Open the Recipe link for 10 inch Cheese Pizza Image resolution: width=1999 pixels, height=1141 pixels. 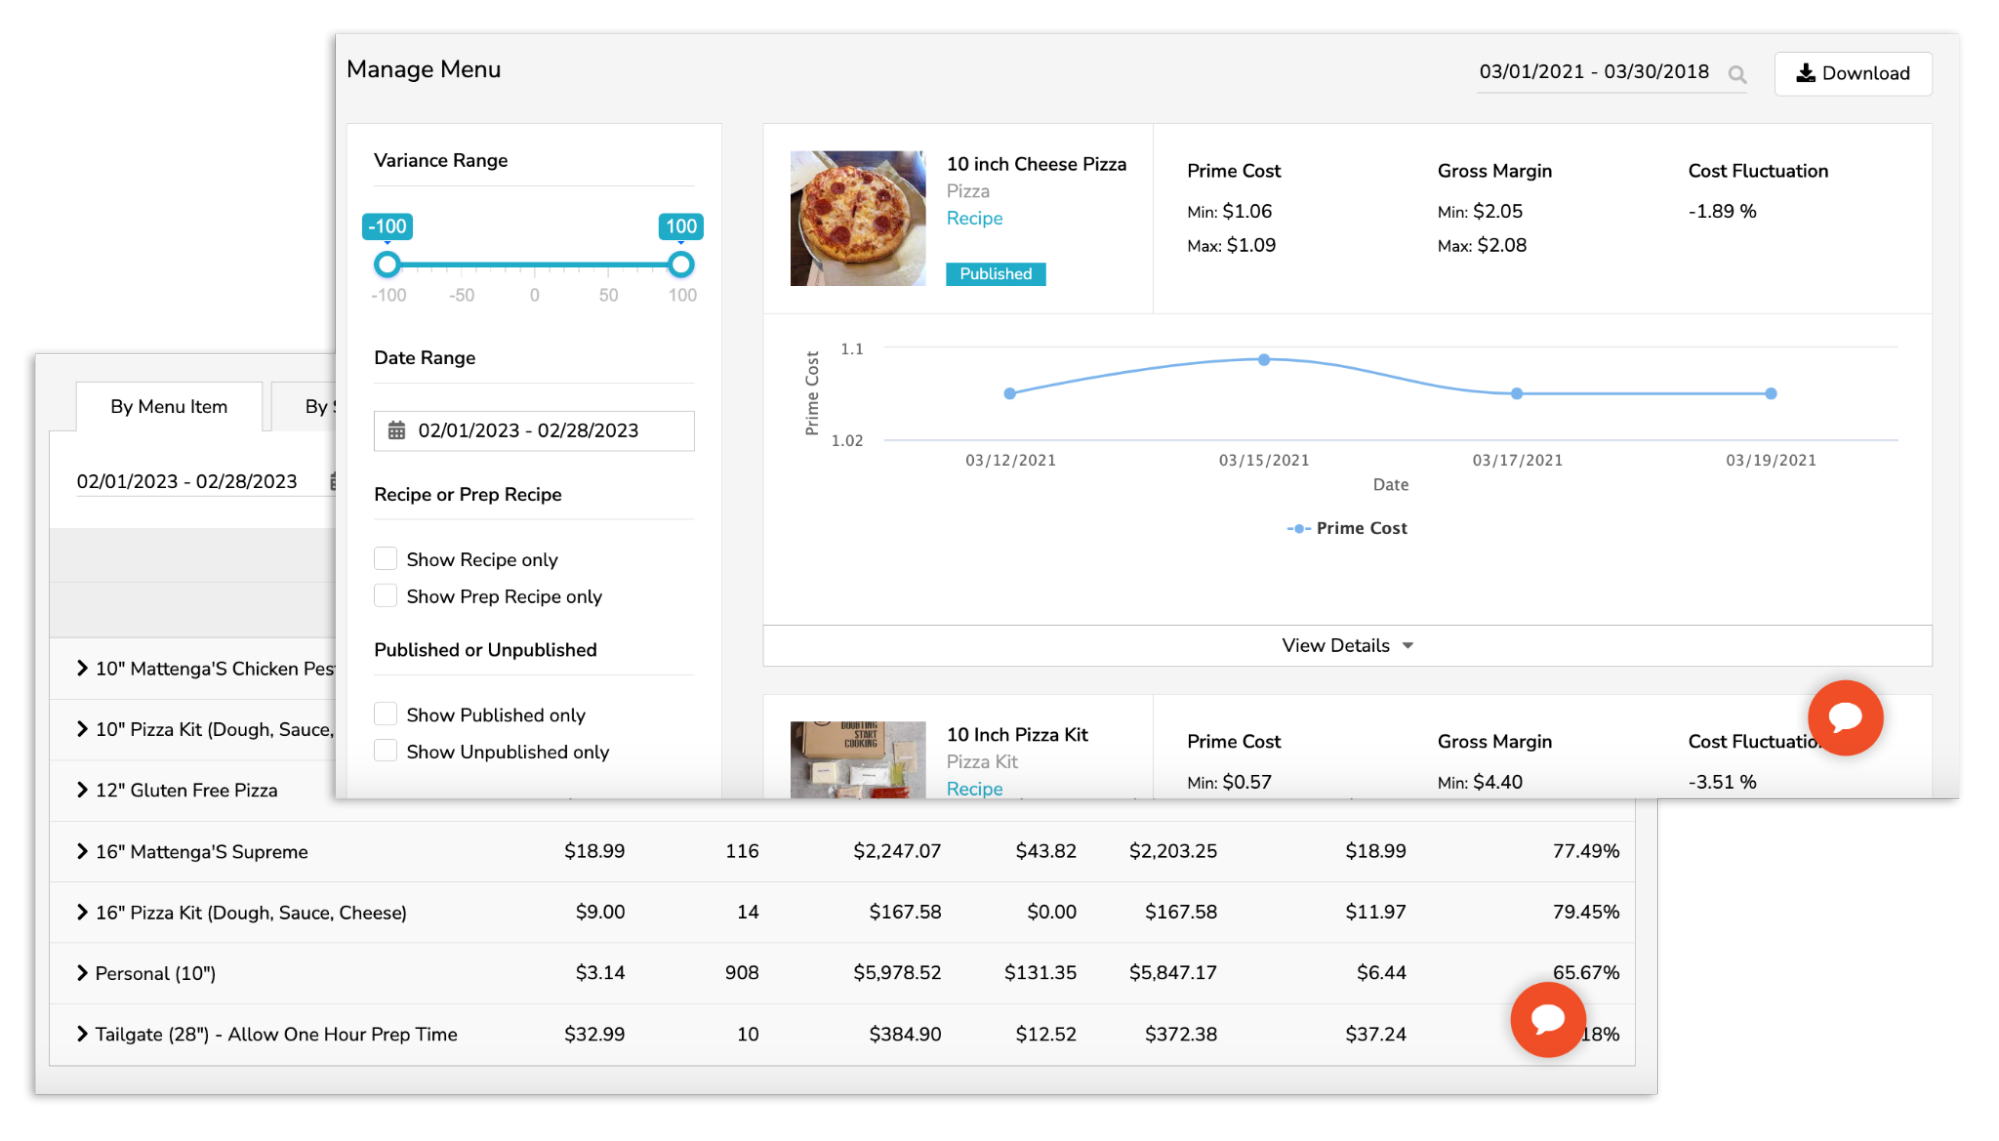(x=975, y=218)
